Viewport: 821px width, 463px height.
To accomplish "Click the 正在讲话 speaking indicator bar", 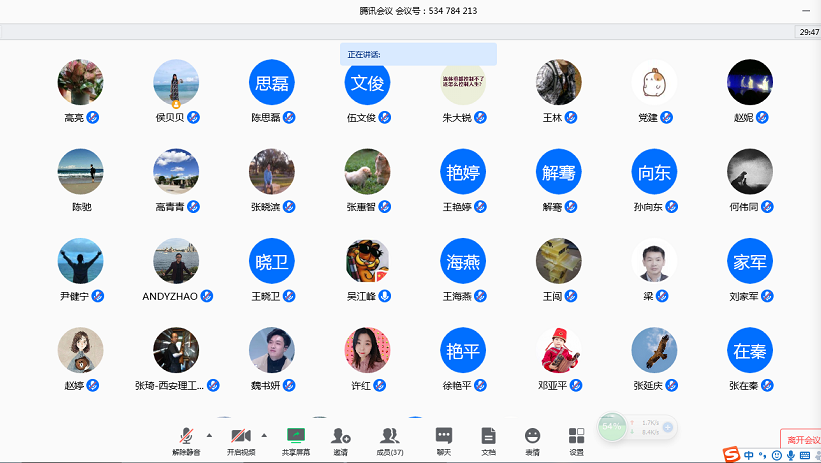I will click(418, 54).
